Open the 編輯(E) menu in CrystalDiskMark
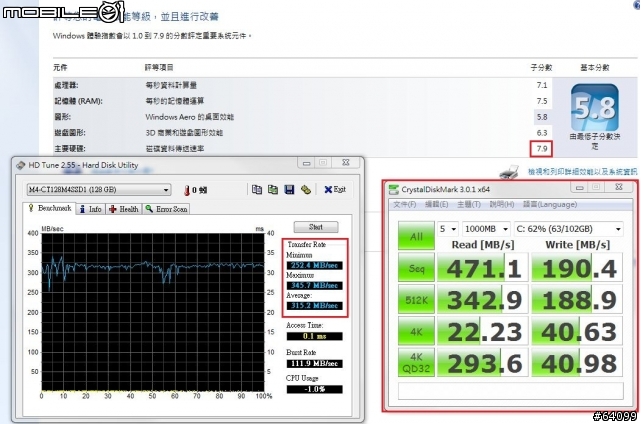 [437, 204]
